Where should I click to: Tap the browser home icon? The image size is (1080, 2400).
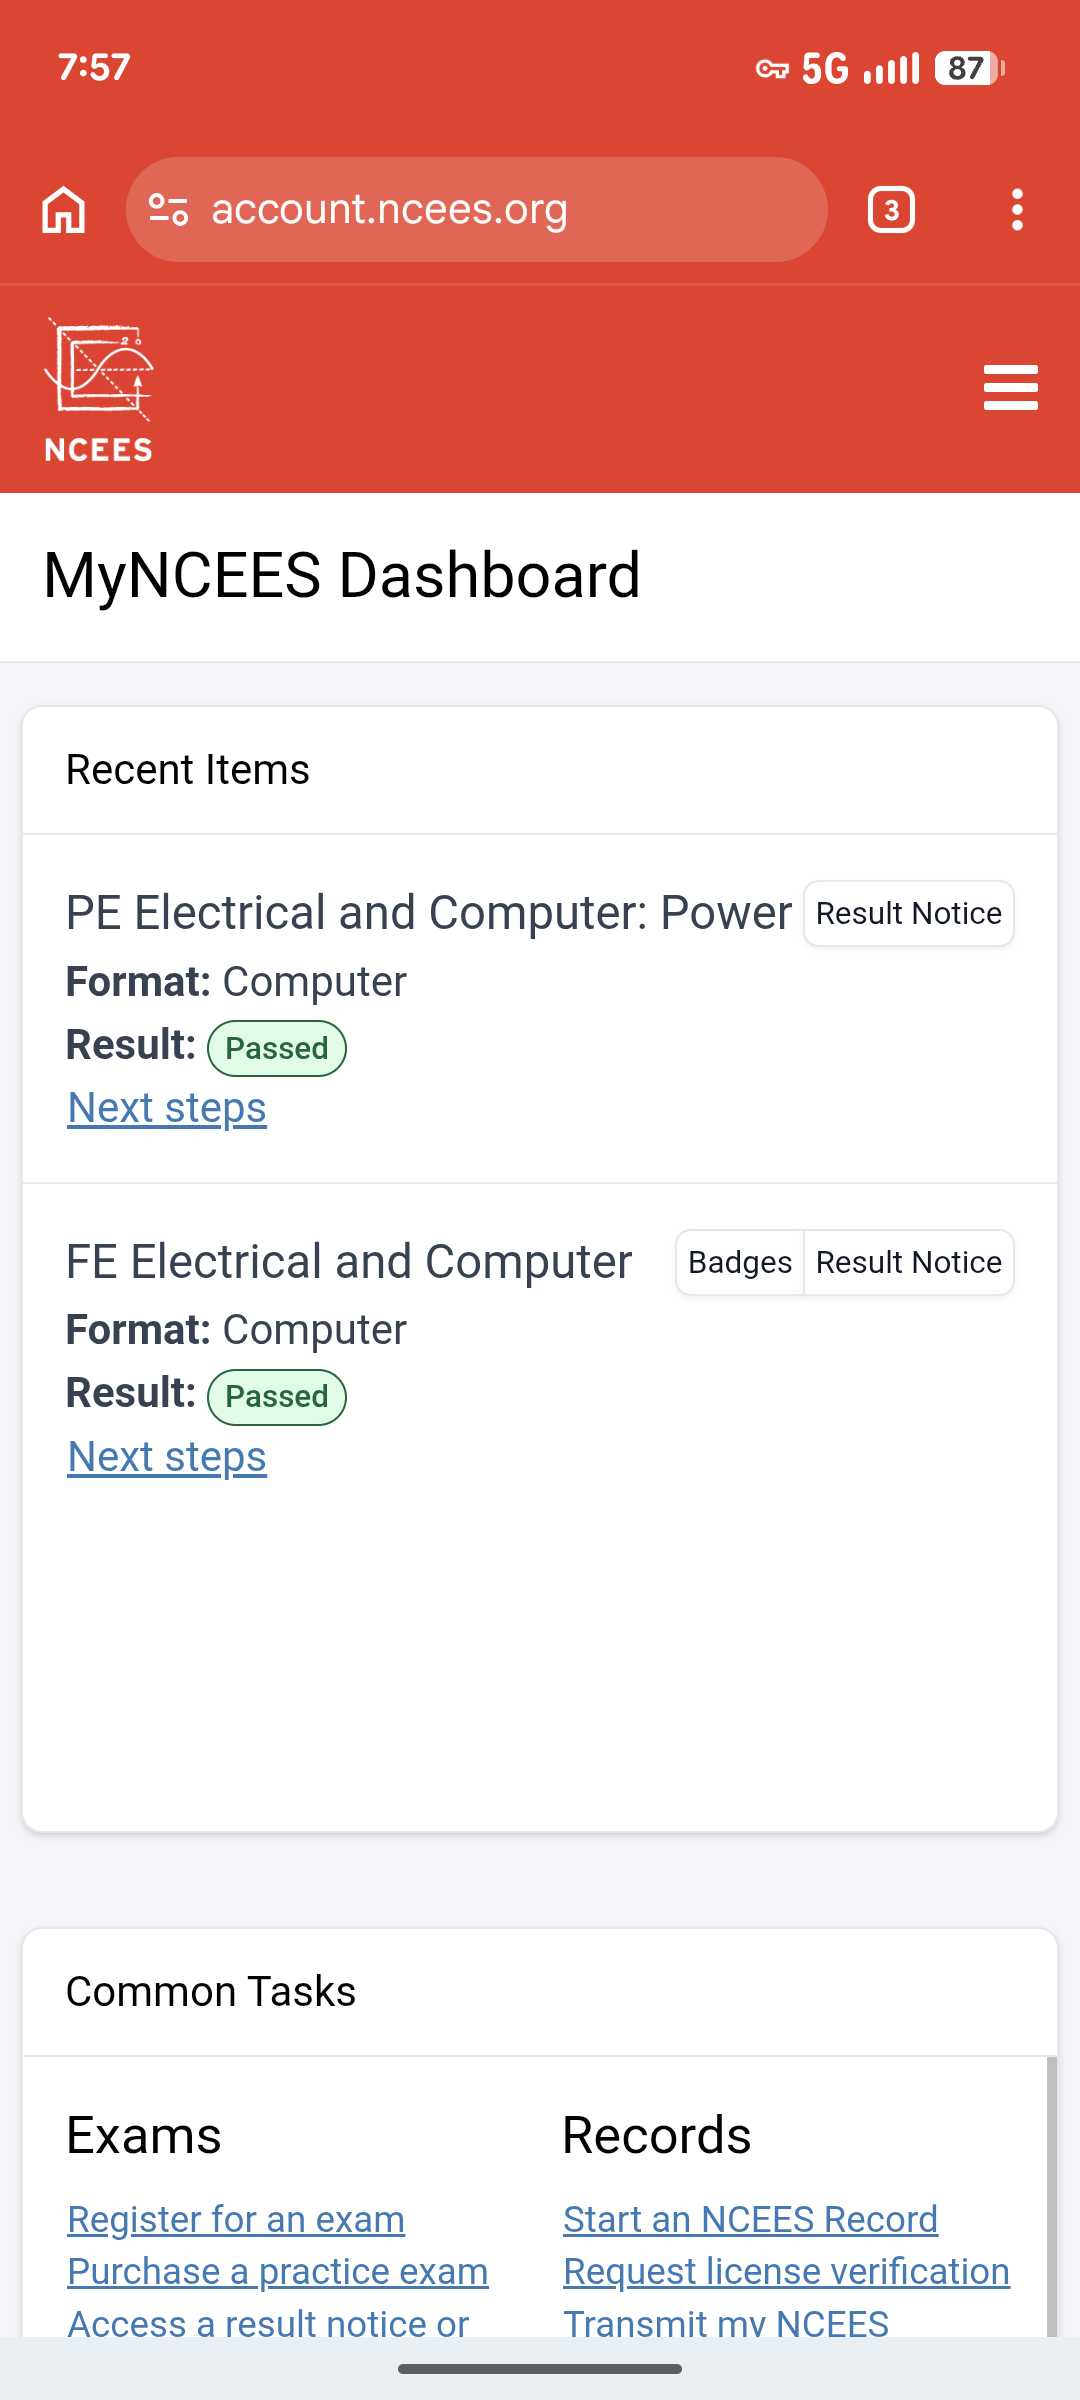(x=64, y=210)
